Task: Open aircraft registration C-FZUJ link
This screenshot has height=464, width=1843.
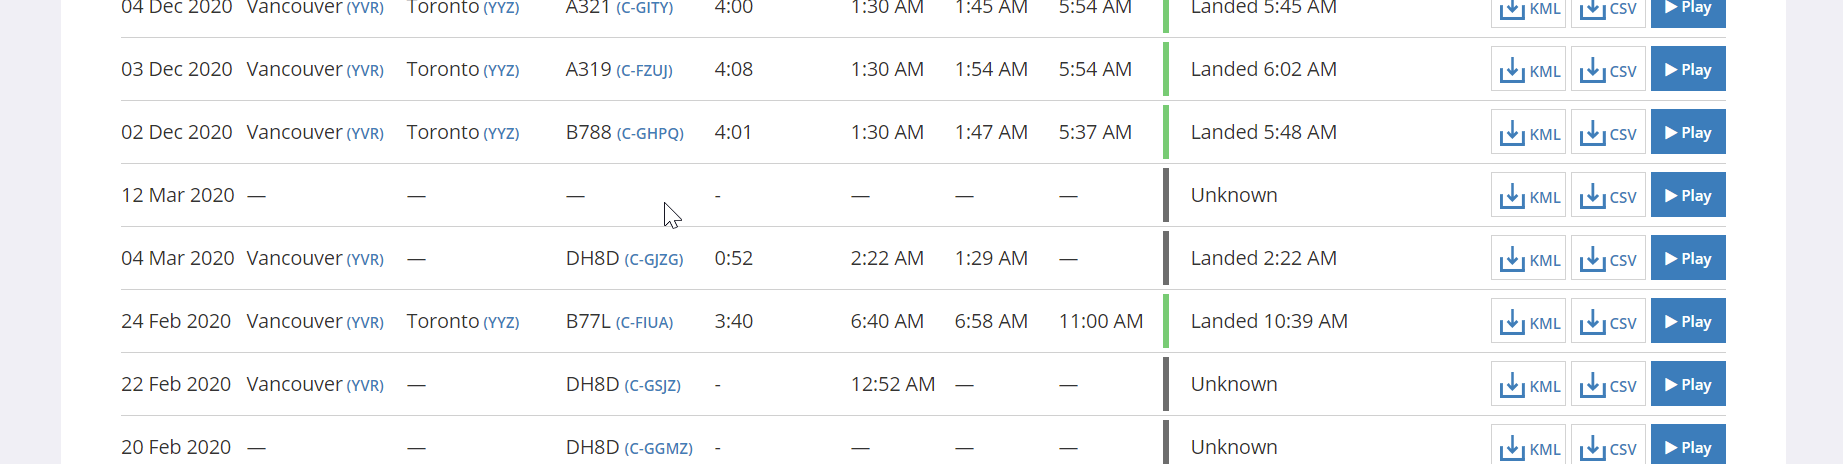Action: [x=644, y=71]
